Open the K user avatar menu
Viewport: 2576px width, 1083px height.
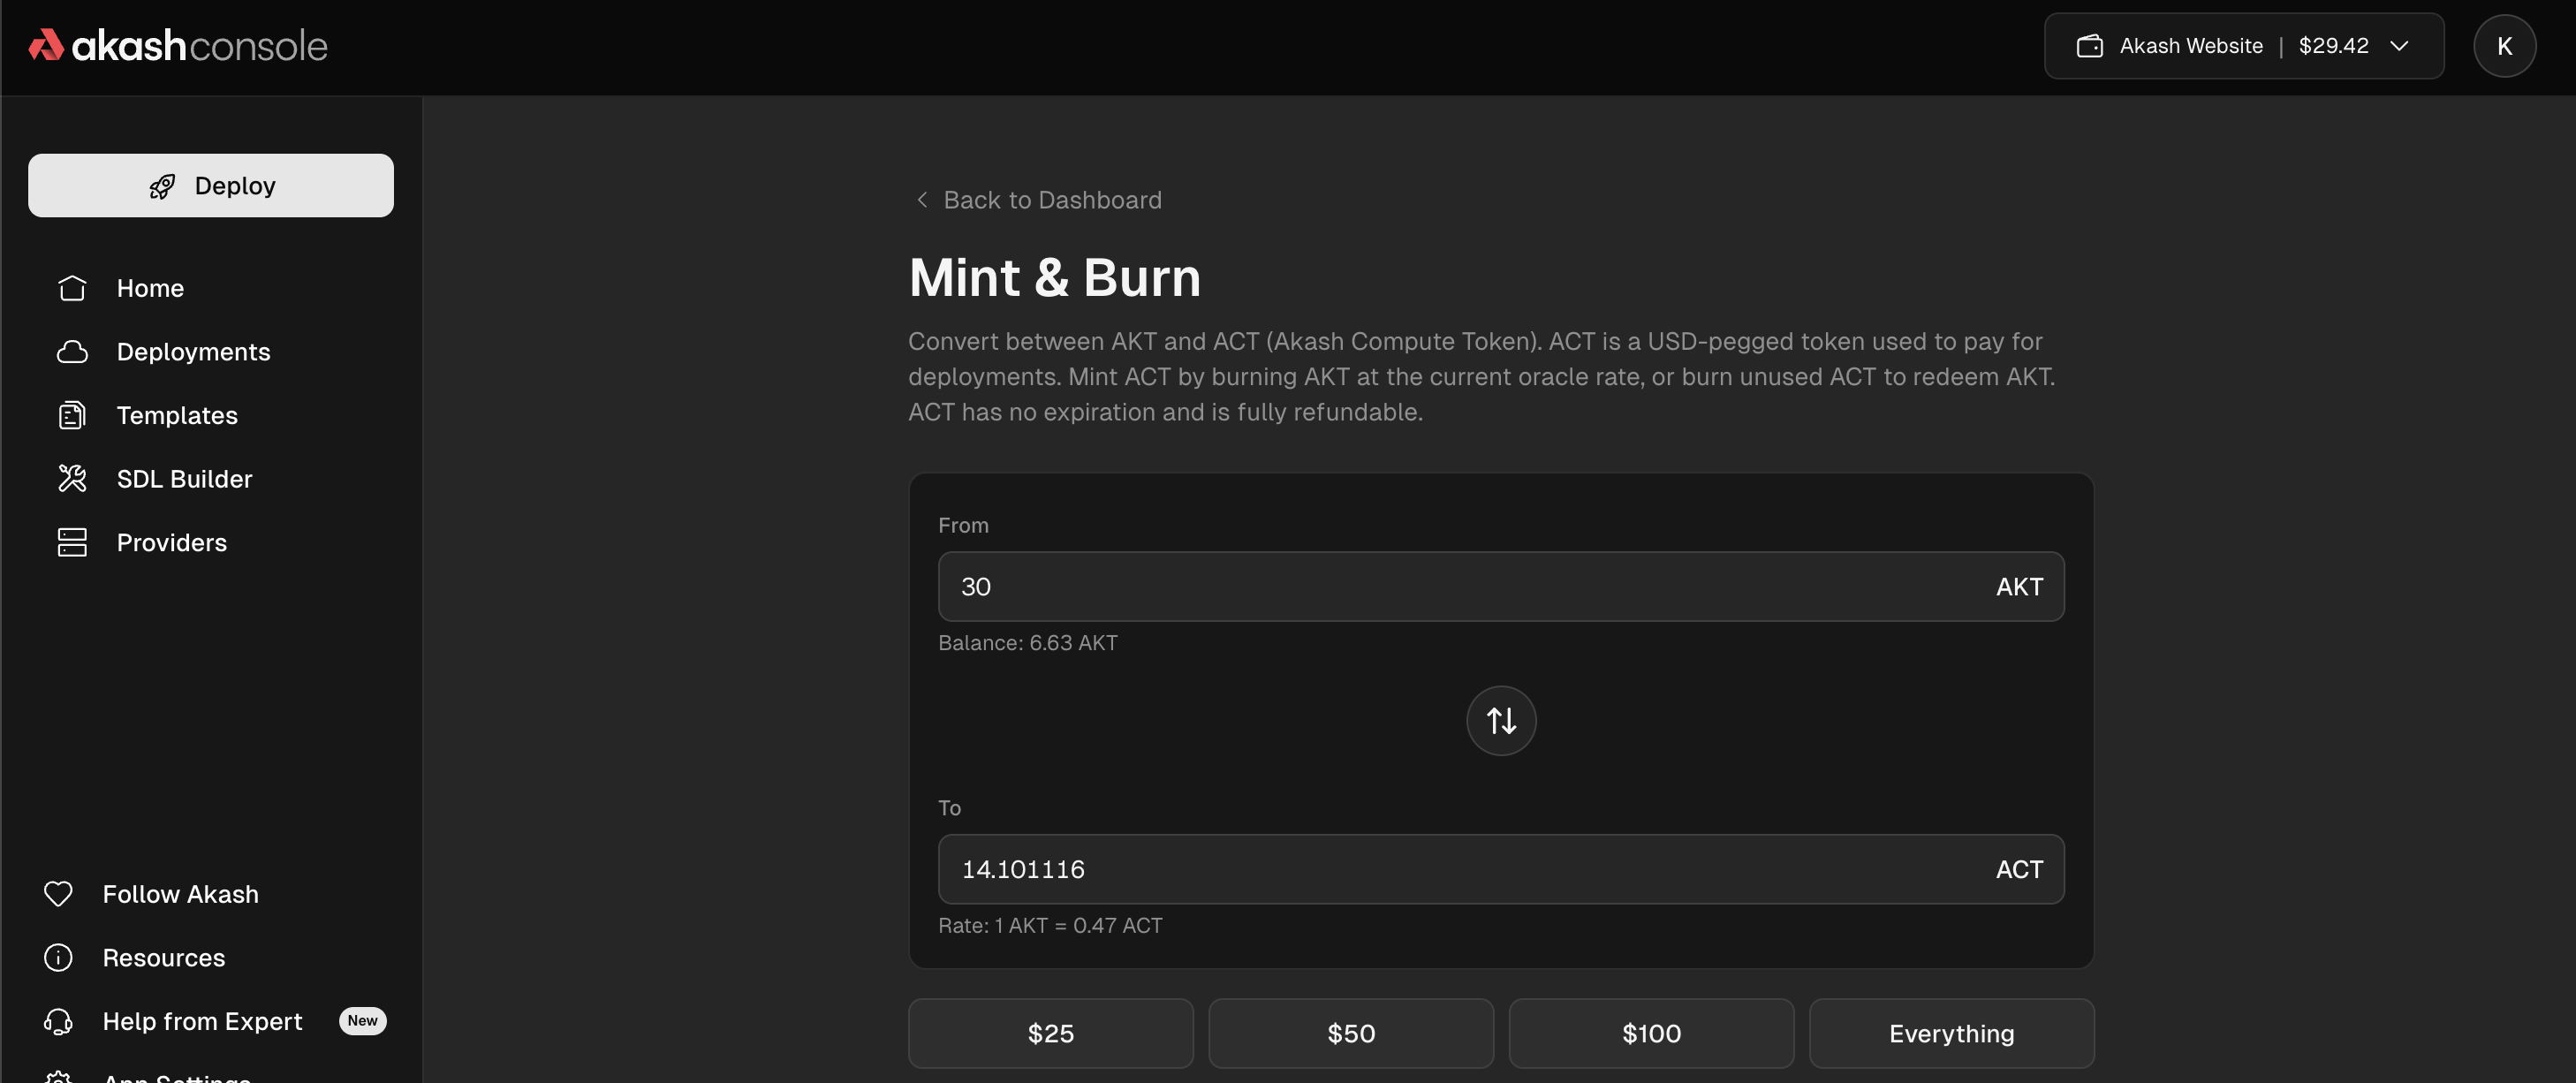[x=2504, y=46]
